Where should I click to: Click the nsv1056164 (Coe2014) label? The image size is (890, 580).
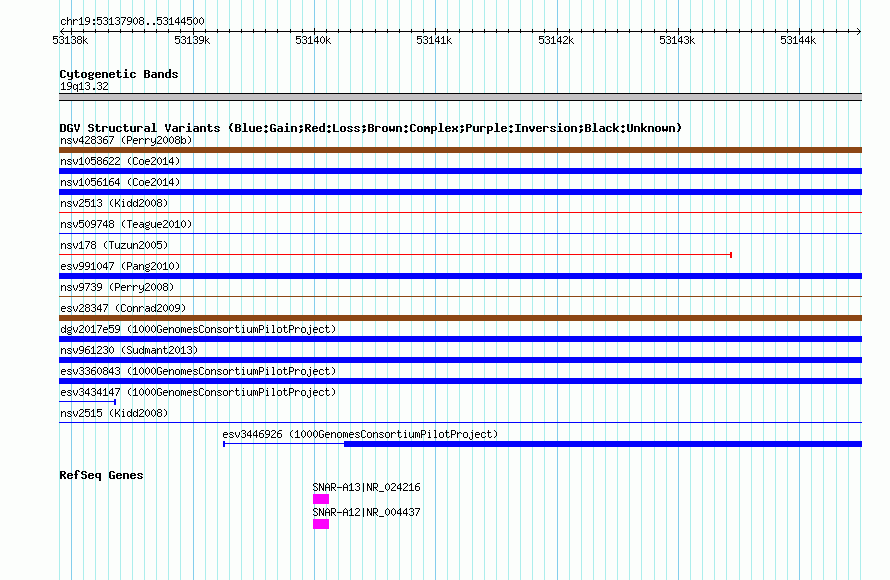point(120,182)
